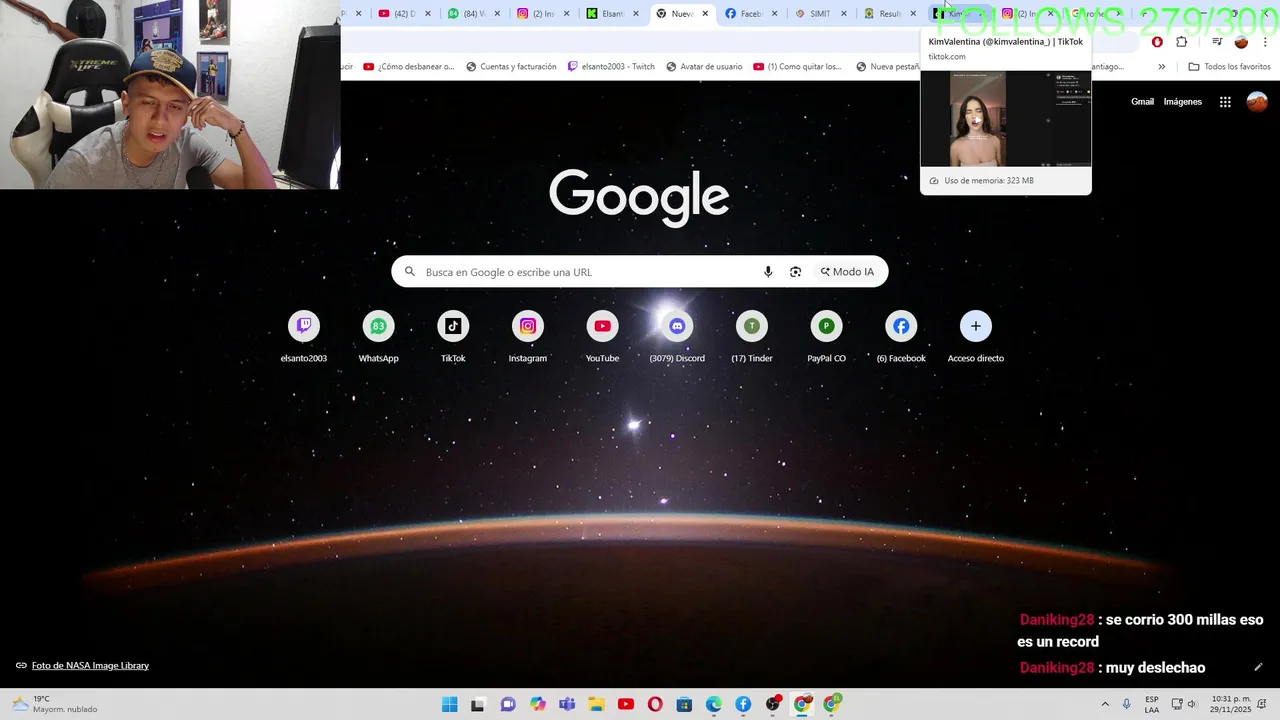Open the YouTube shortcut tile
Image resolution: width=1280 pixels, height=720 pixels.
pos(602,337)
